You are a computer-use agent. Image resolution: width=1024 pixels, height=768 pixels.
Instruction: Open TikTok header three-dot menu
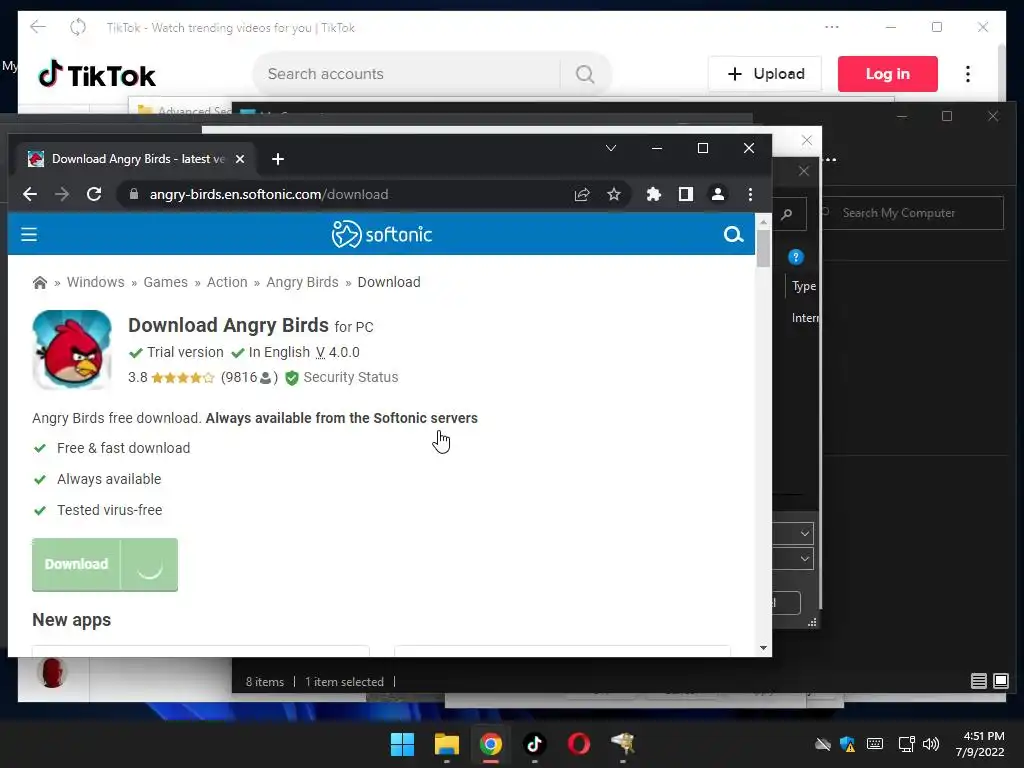(968, 74)
